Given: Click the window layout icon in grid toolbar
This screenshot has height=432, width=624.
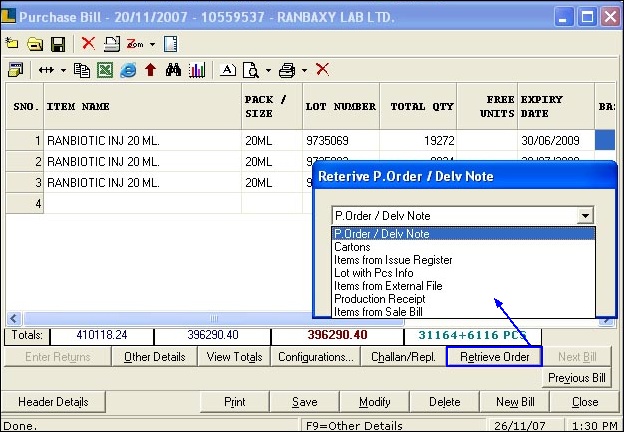Looking at the screenshot, I should 16,70.
